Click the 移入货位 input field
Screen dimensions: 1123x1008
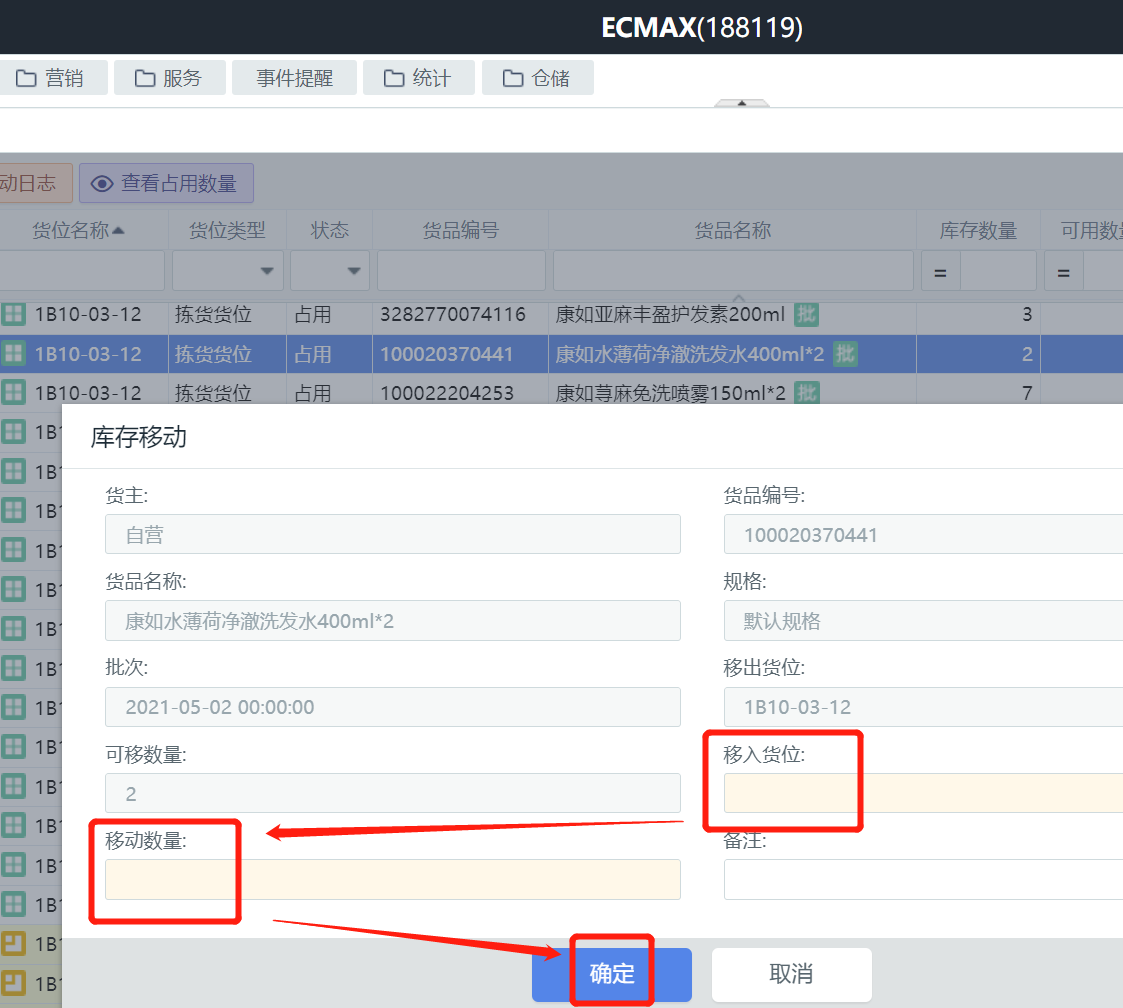pos(923,793)
